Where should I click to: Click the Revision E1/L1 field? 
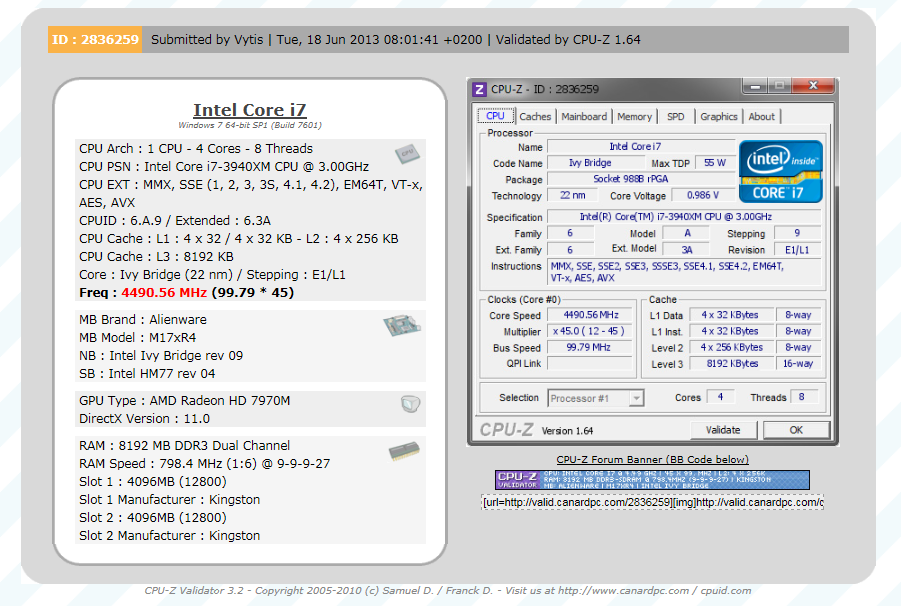797,250
